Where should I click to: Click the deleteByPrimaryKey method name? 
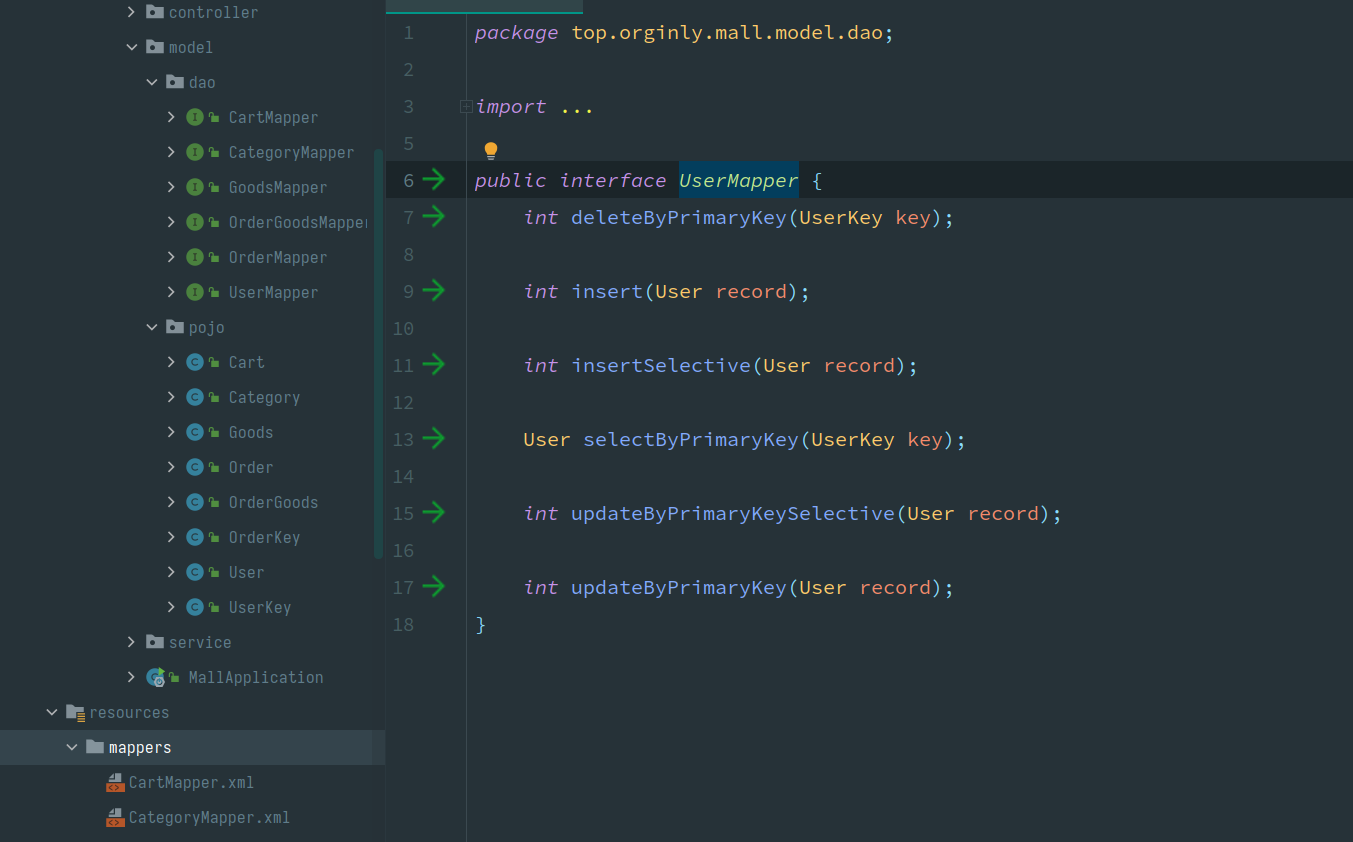point(679,217)
